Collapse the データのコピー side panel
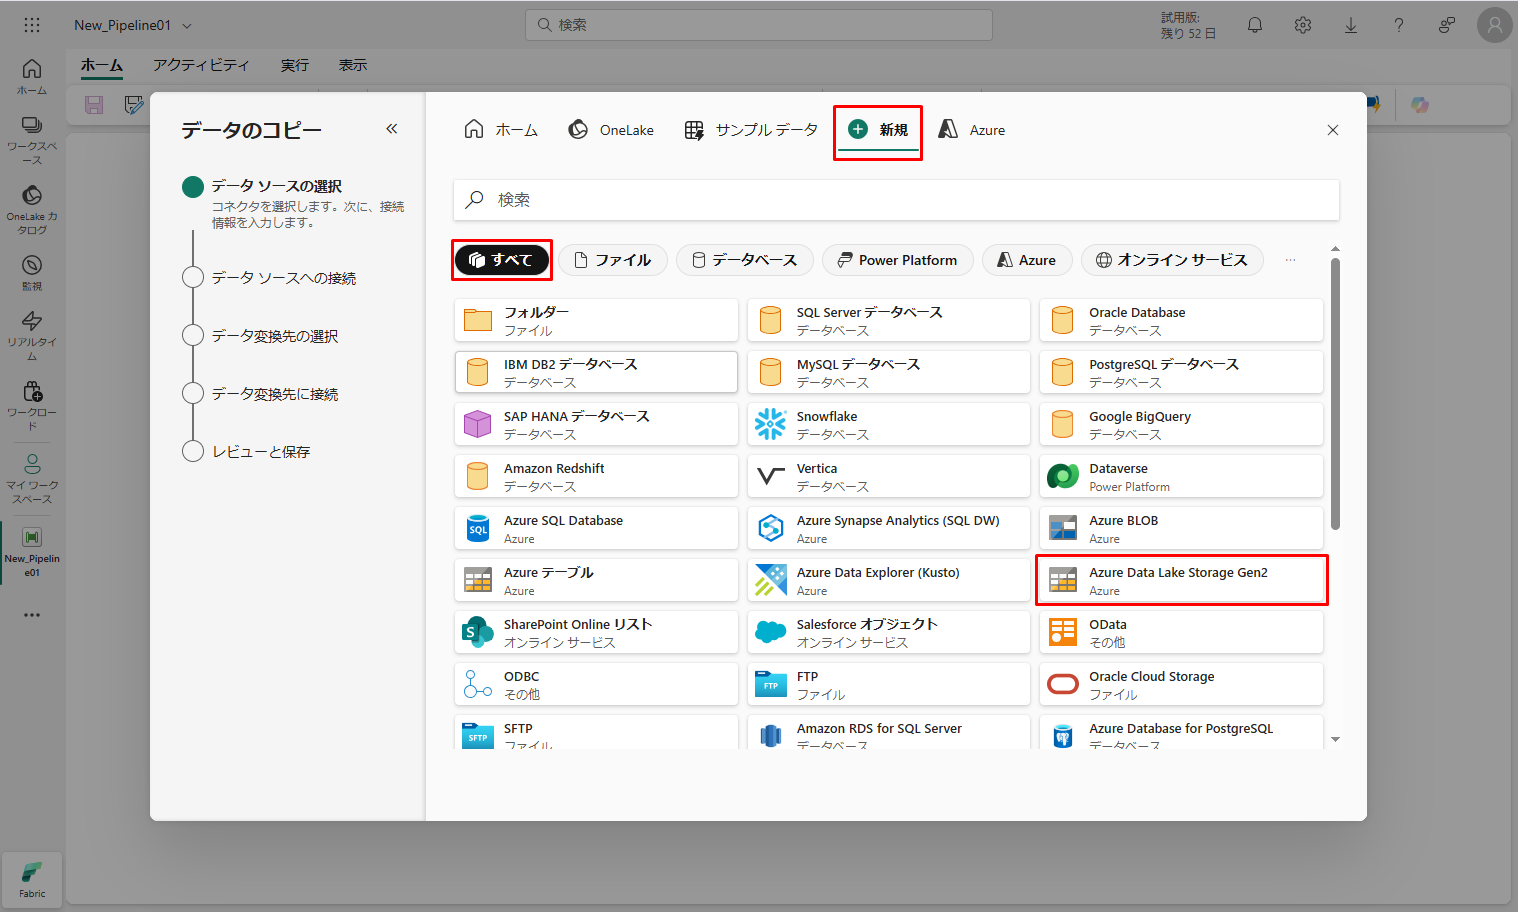The height and width of the screenshot is (912, 1518). tap(392, 129)
